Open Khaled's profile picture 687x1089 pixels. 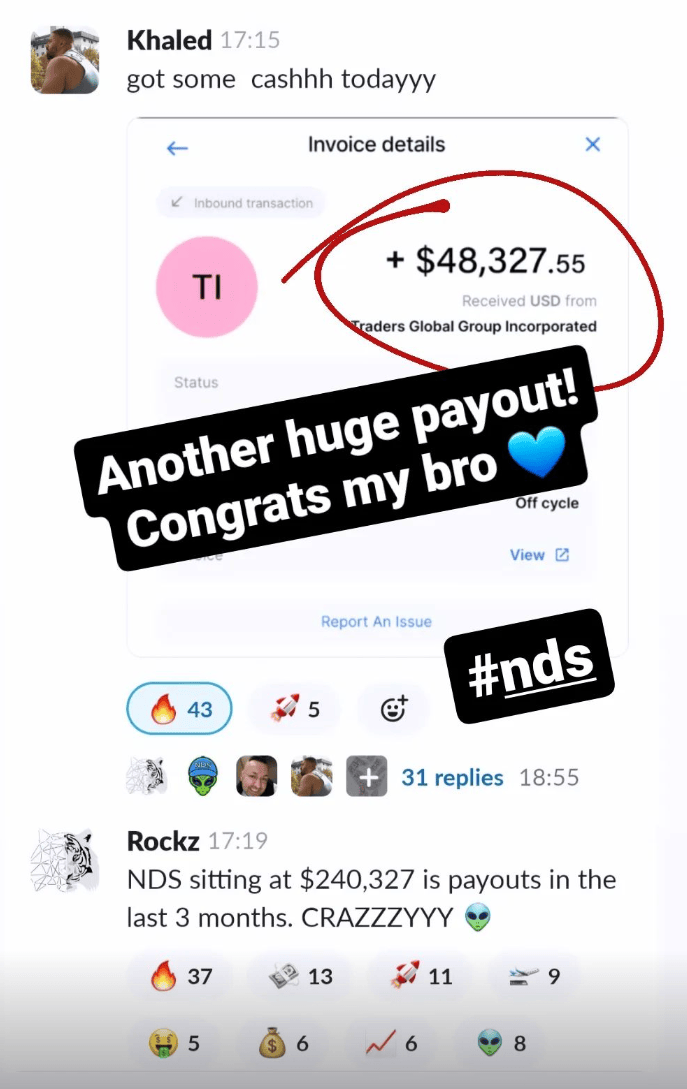65,60
